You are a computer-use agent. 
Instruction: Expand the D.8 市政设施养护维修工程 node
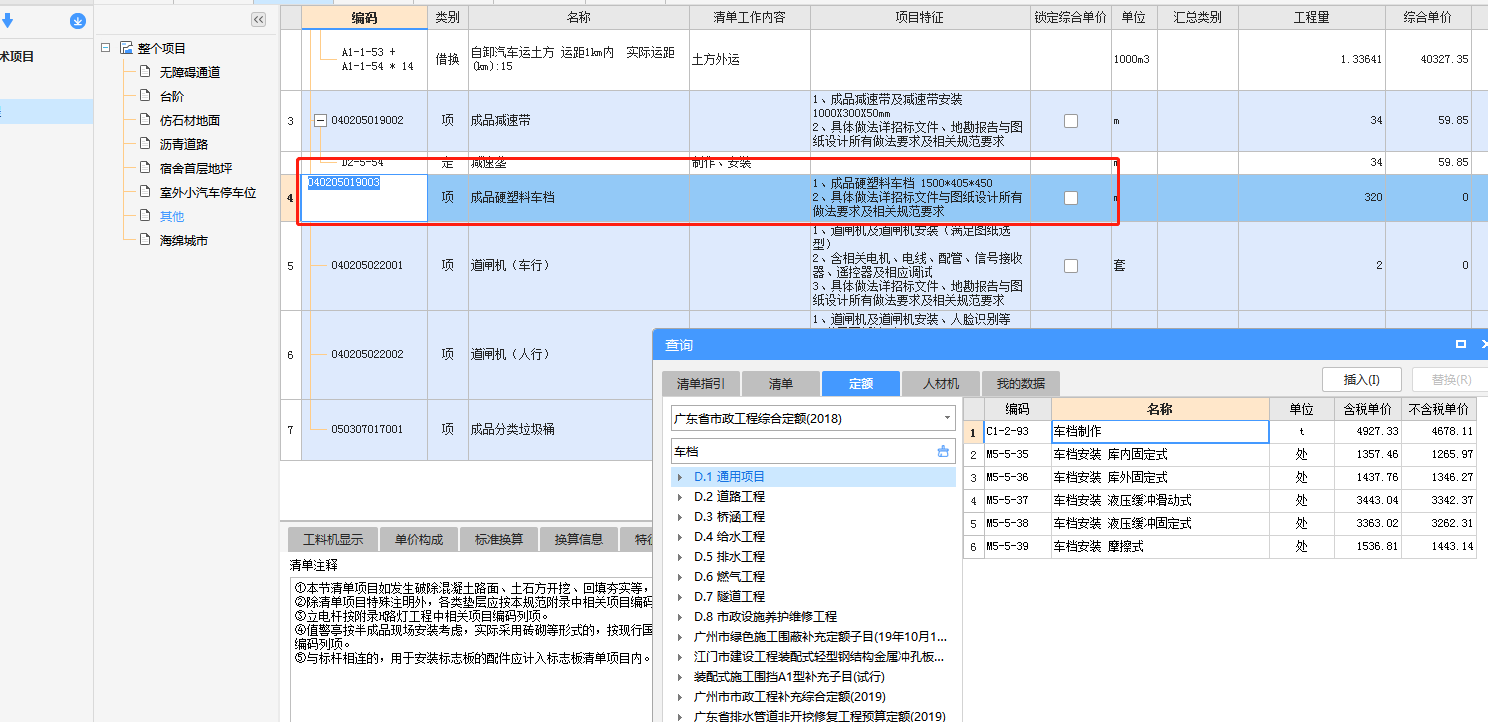point(681,617)
